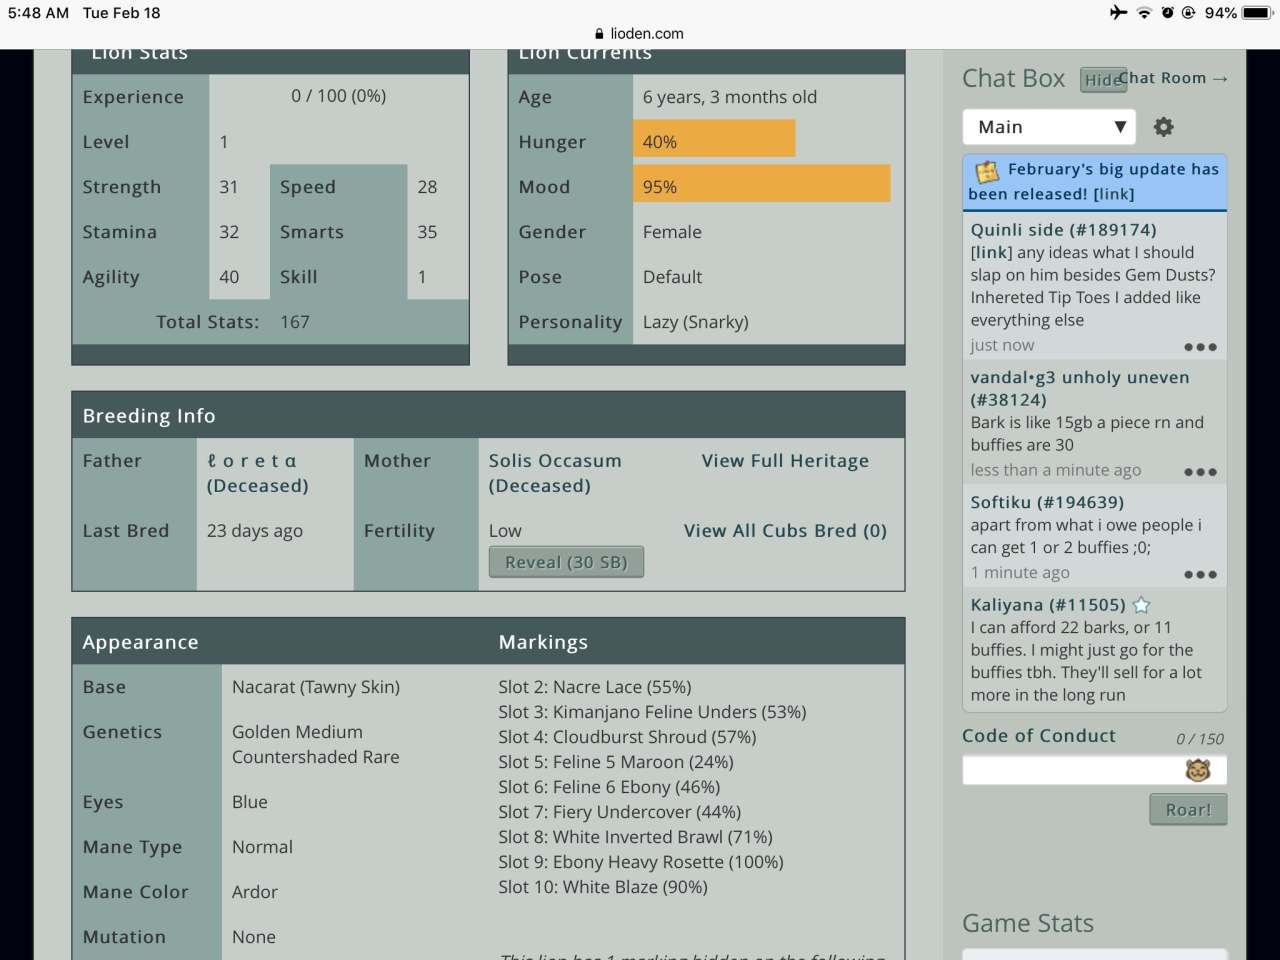The image size is (1280, 960).
Task: Open father ℓ o r e t α profile link
Action: click(x=252, y=461)
